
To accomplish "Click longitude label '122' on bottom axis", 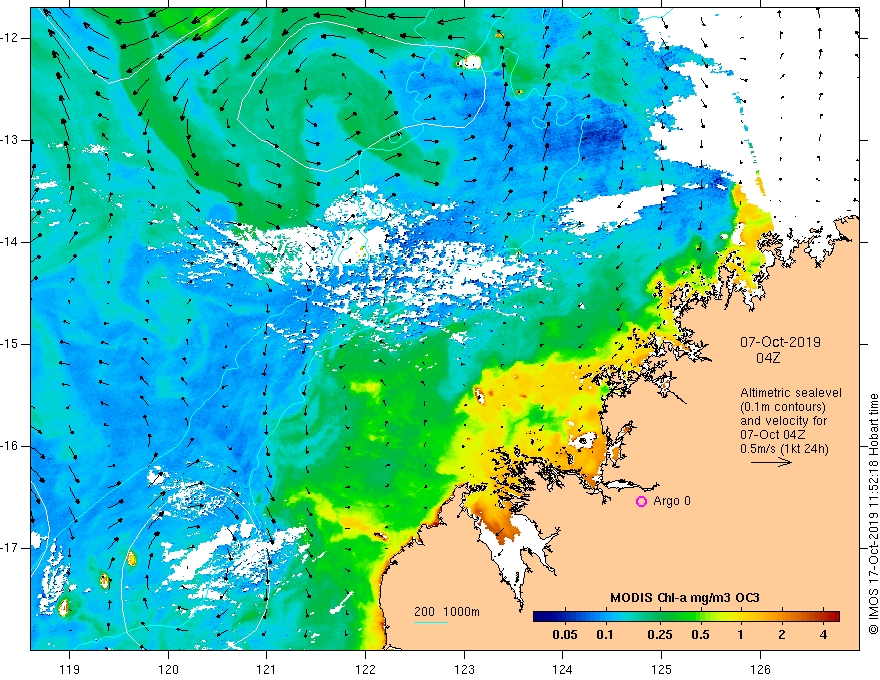I will [365, 669].
